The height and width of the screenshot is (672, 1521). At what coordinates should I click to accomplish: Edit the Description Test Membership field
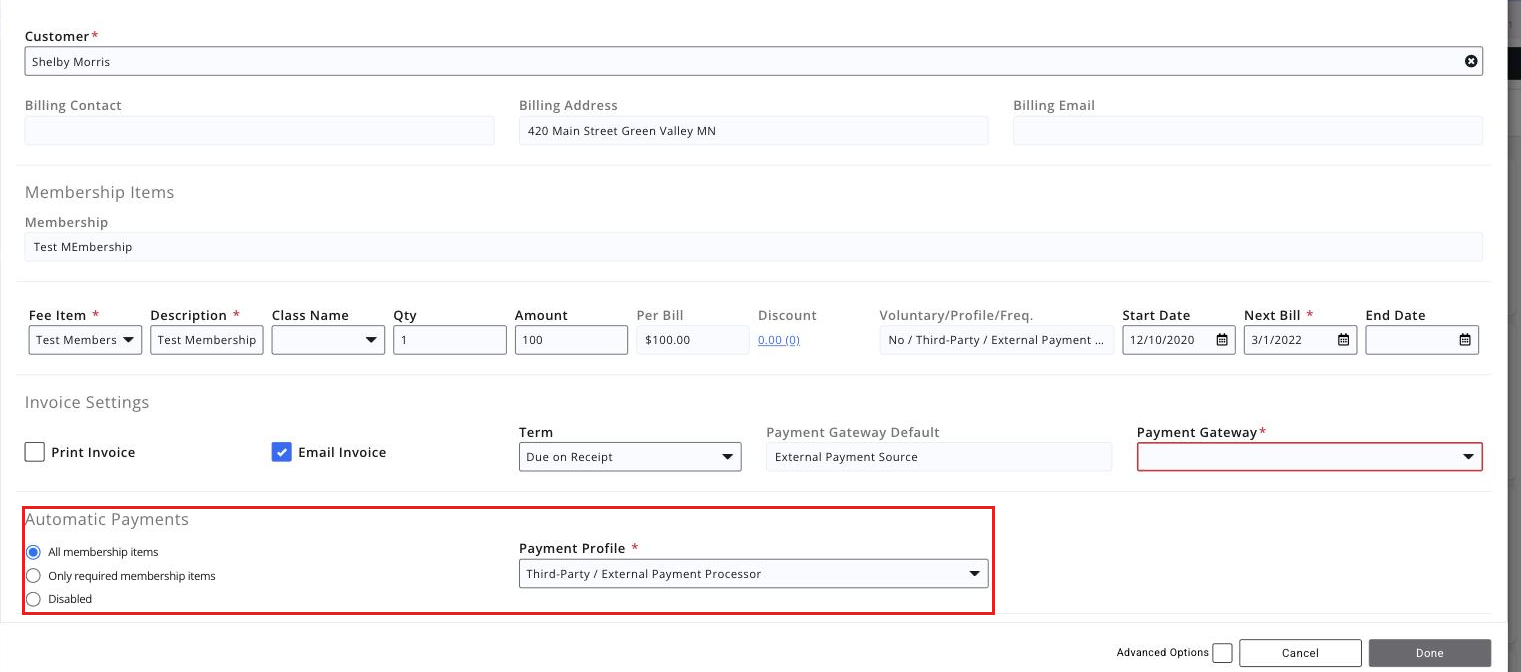click(207, 340)
